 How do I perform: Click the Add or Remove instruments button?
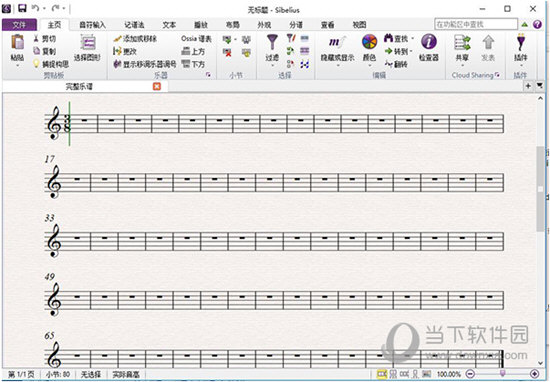[135, 39]
